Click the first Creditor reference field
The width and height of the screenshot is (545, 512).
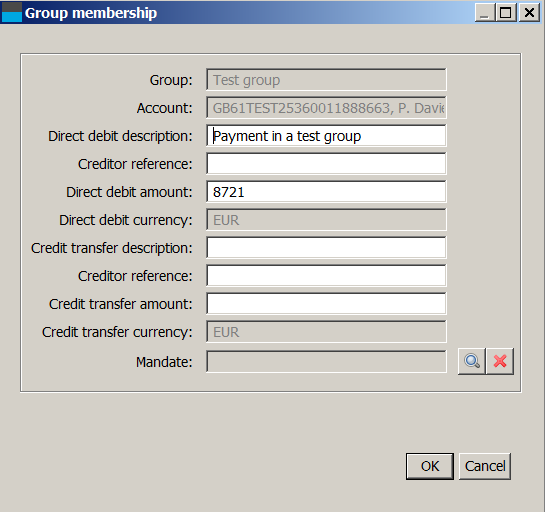326,164
